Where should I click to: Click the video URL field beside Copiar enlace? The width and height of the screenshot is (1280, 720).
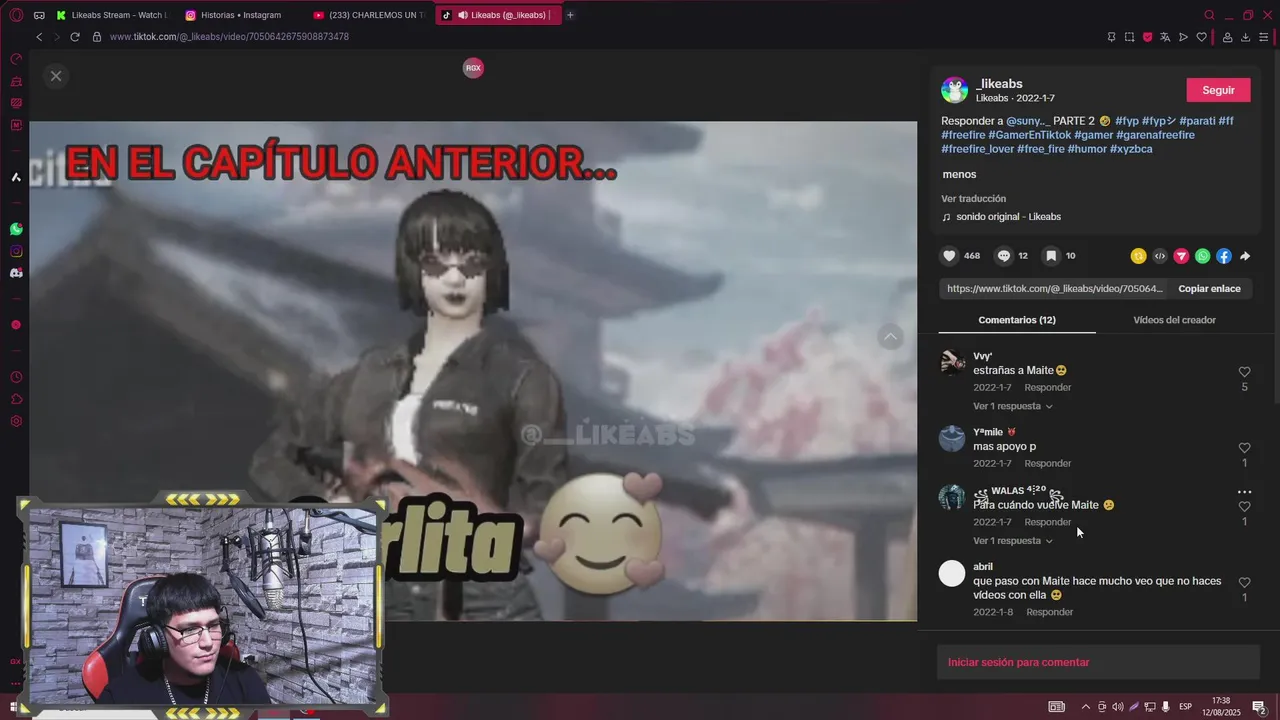pos(1055,289)
